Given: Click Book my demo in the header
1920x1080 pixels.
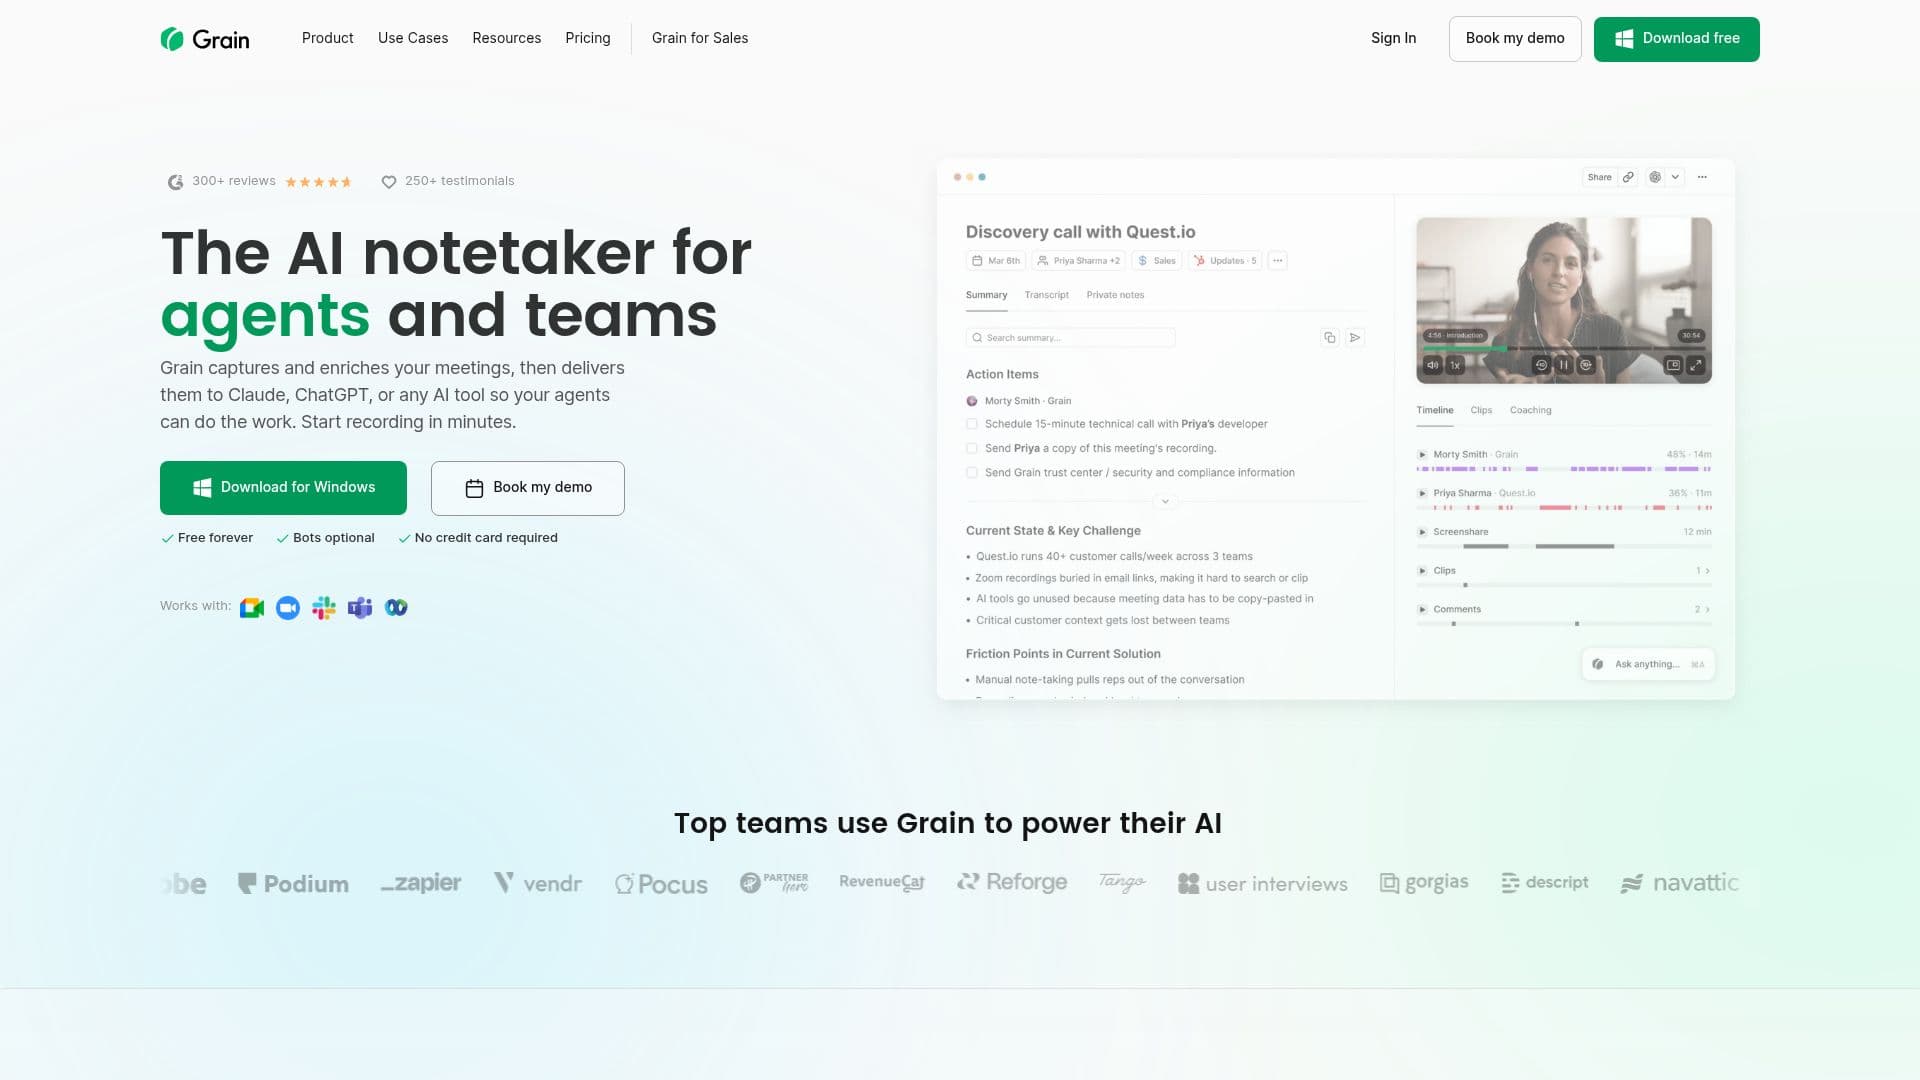Looking at the screenshot, I should (1515, 39).
